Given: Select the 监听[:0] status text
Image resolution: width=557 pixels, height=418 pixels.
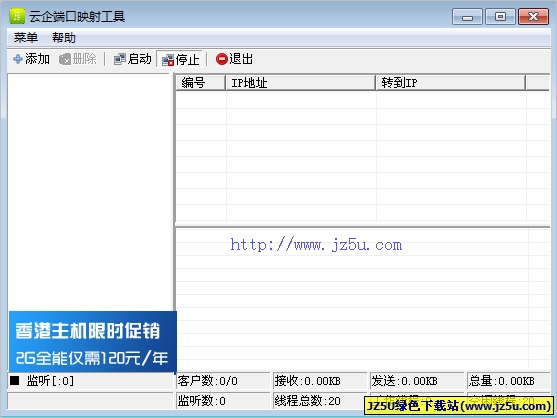Looking at the screenshot, I should (x=50, y=381).
